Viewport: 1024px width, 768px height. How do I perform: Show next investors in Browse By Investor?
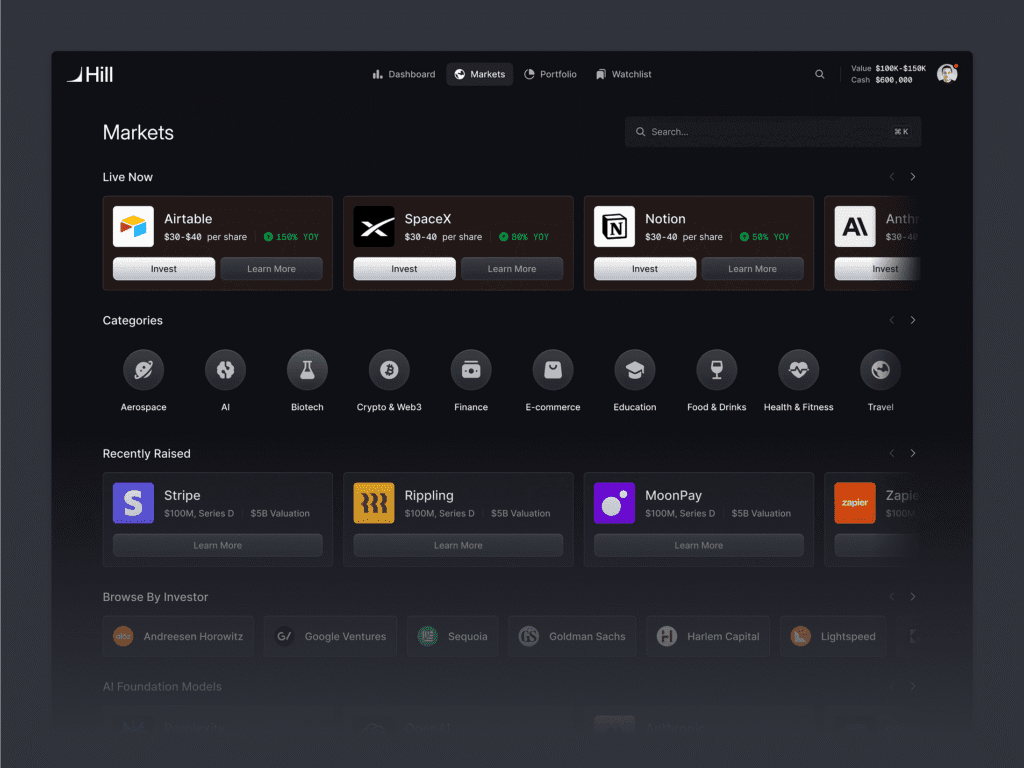coord(913,597)
